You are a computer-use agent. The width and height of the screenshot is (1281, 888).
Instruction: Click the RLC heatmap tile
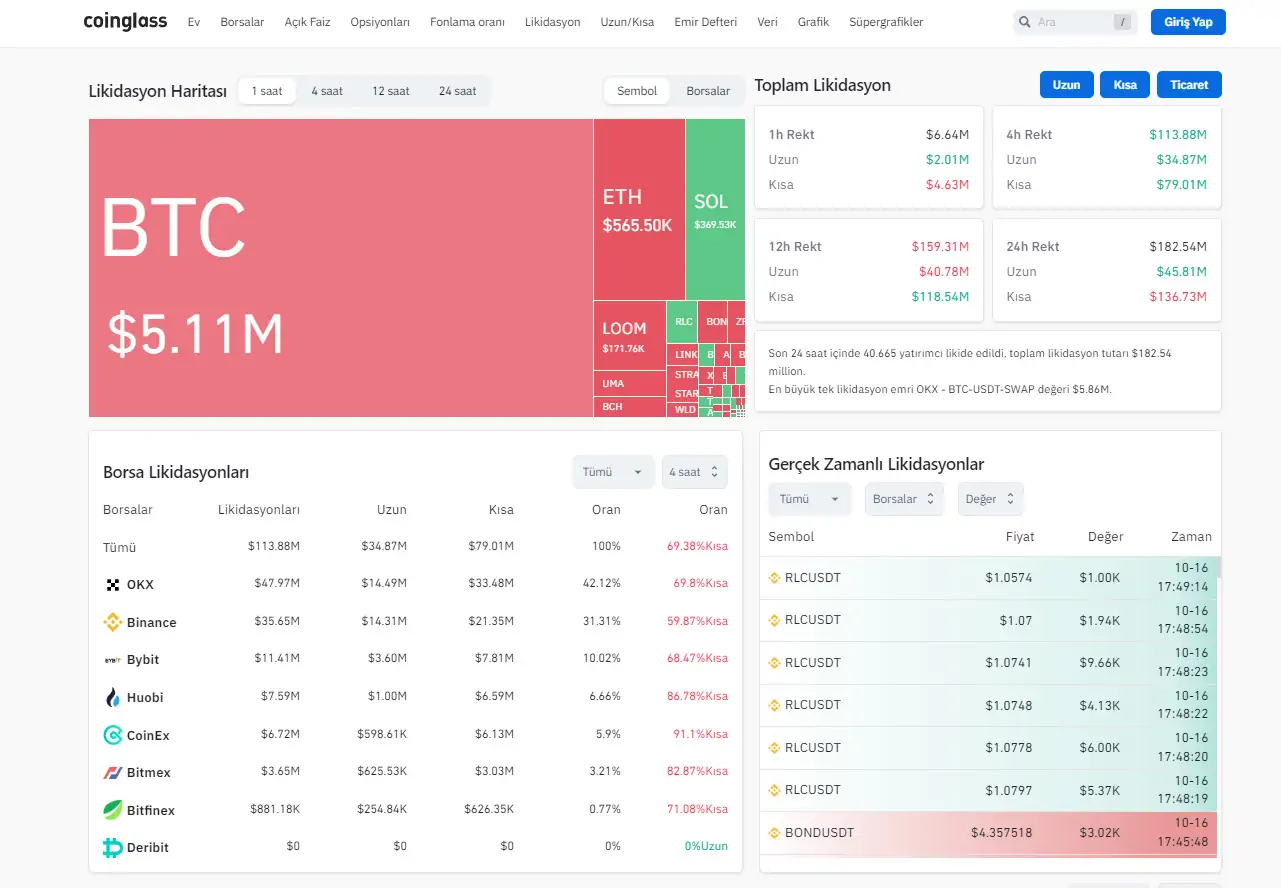click(683, 322)
